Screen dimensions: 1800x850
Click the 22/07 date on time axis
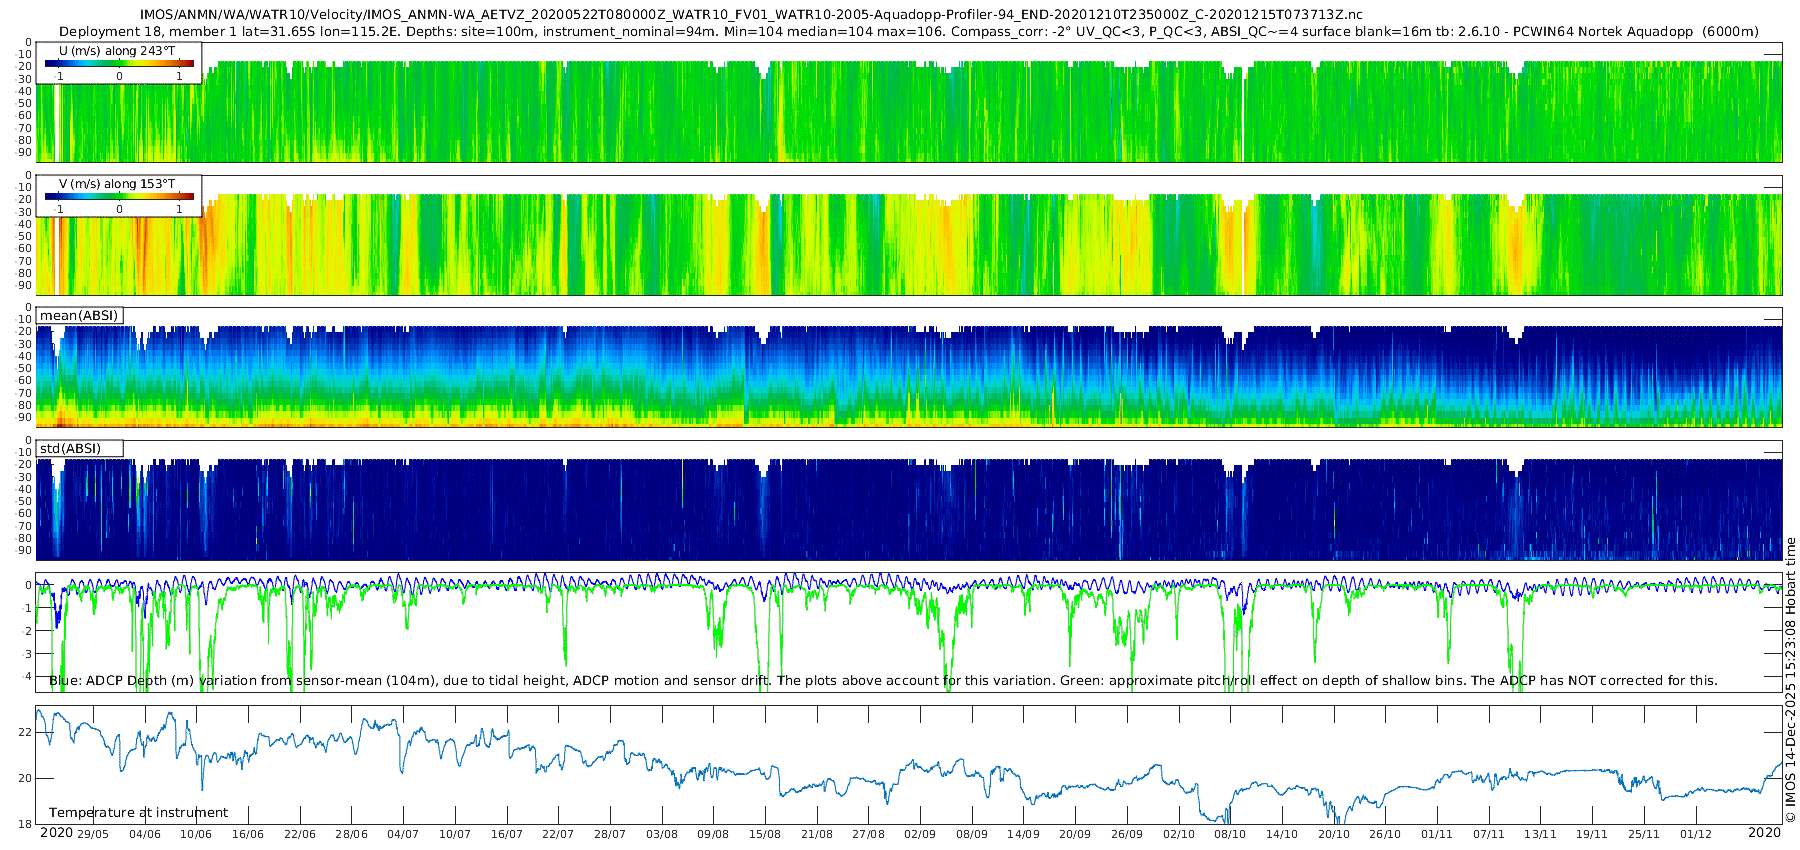click(558, 834)
